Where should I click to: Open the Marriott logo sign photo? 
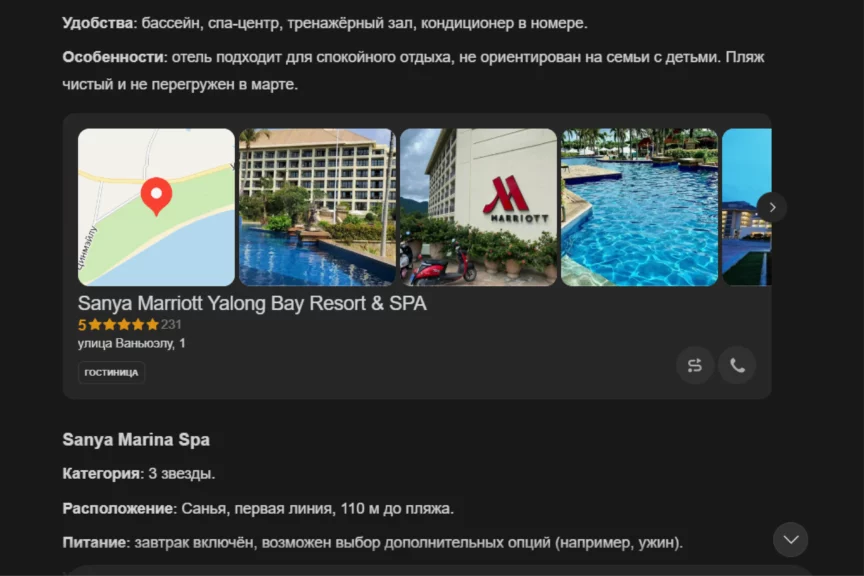[478, 207]
